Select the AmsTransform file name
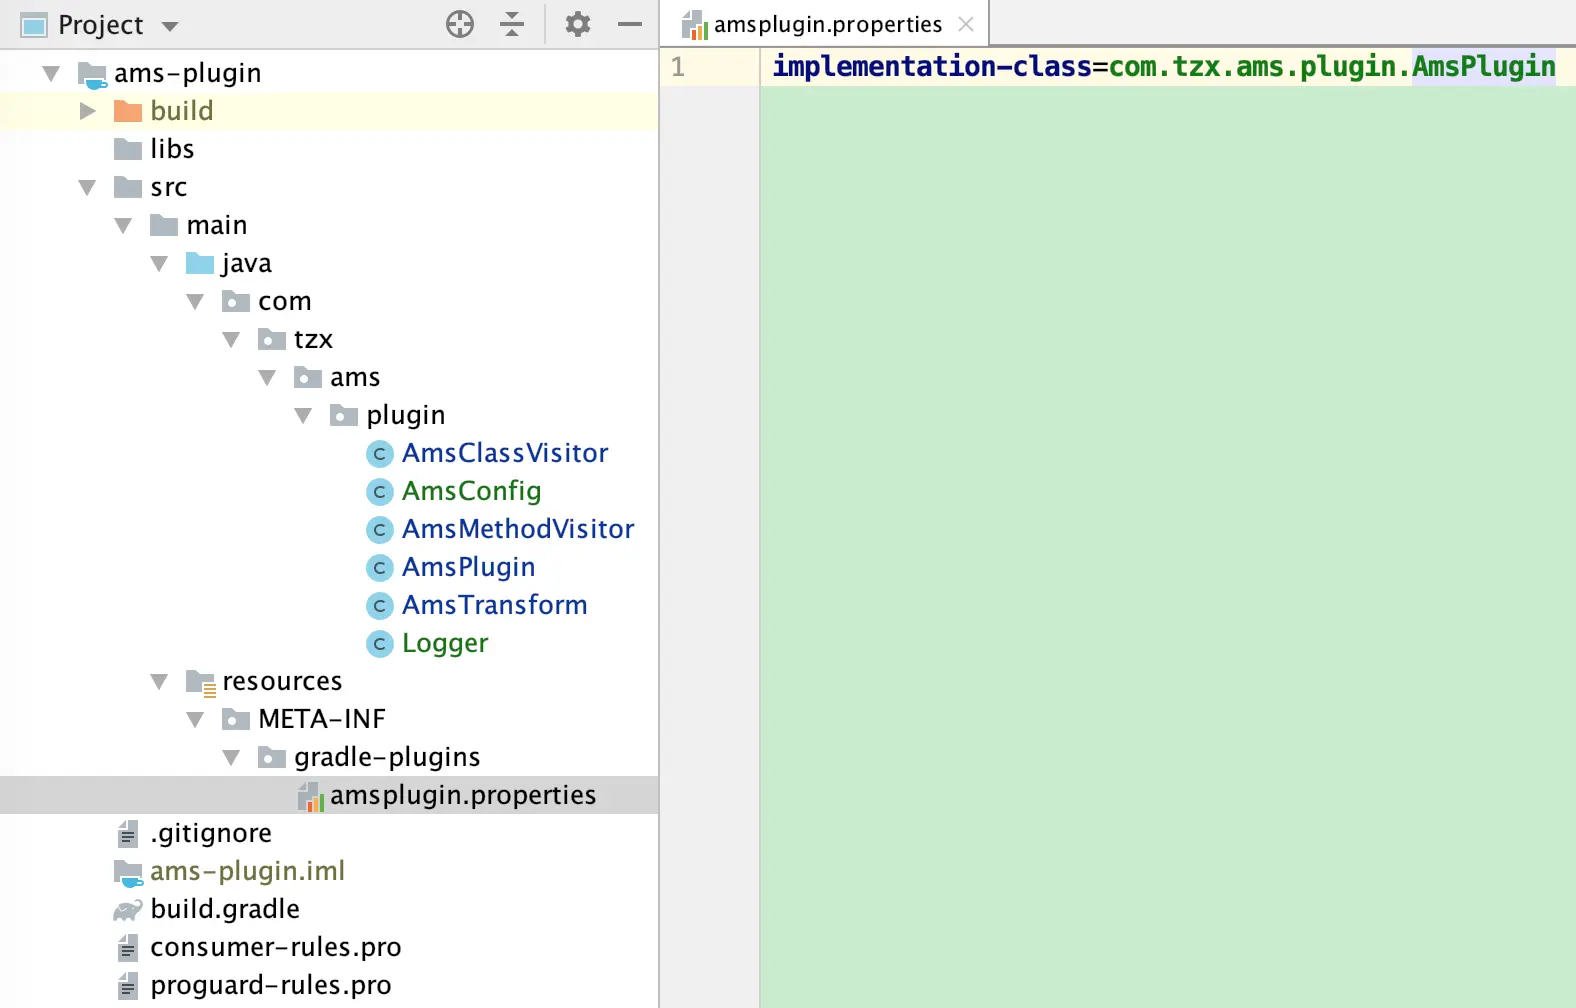 point(495,605)
